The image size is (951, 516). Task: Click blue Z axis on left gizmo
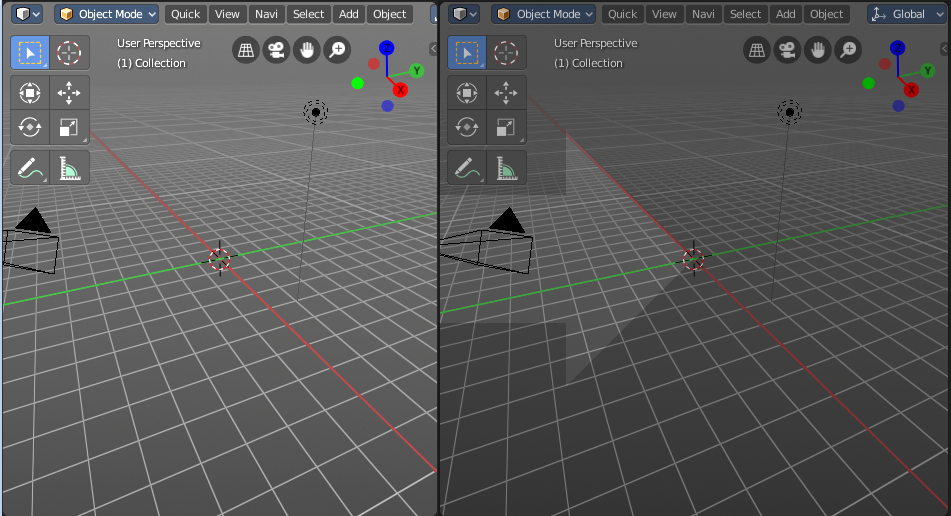point(386,48)
